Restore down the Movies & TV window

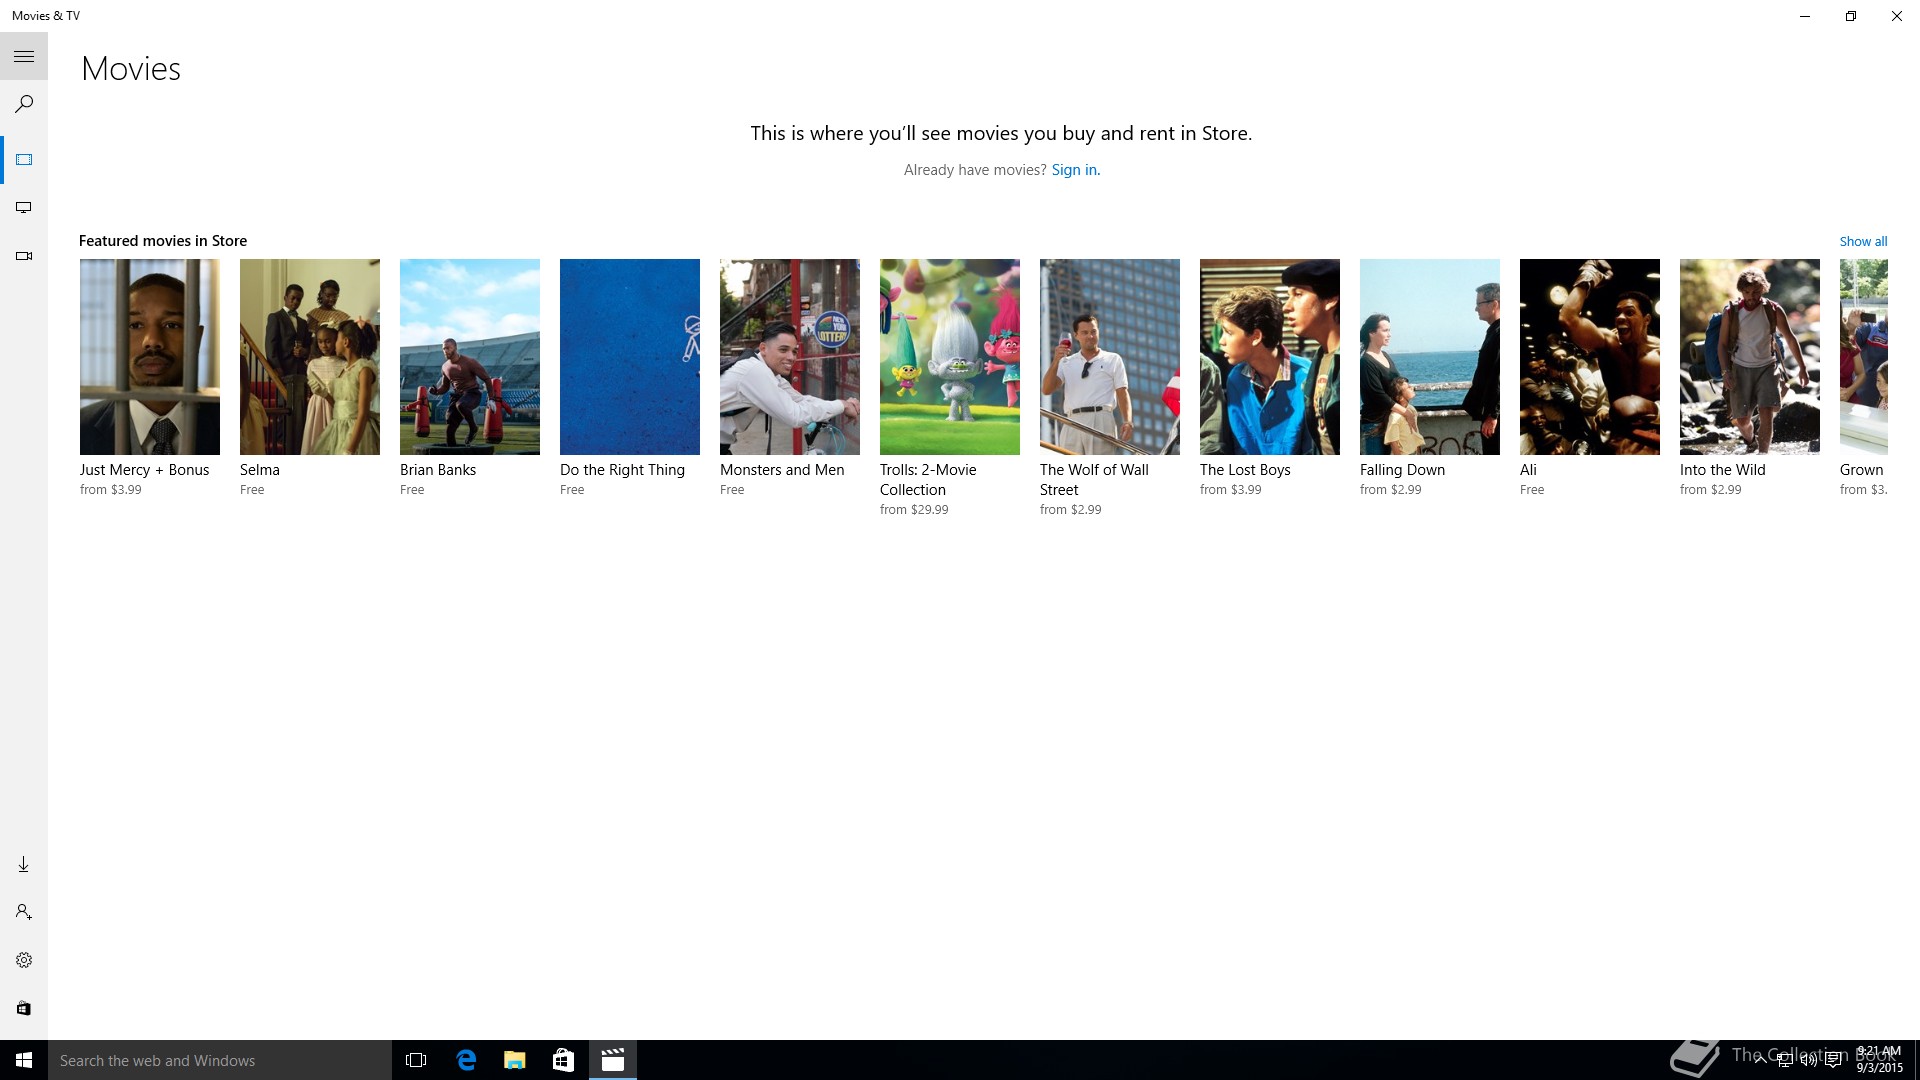click(1851, 16)
